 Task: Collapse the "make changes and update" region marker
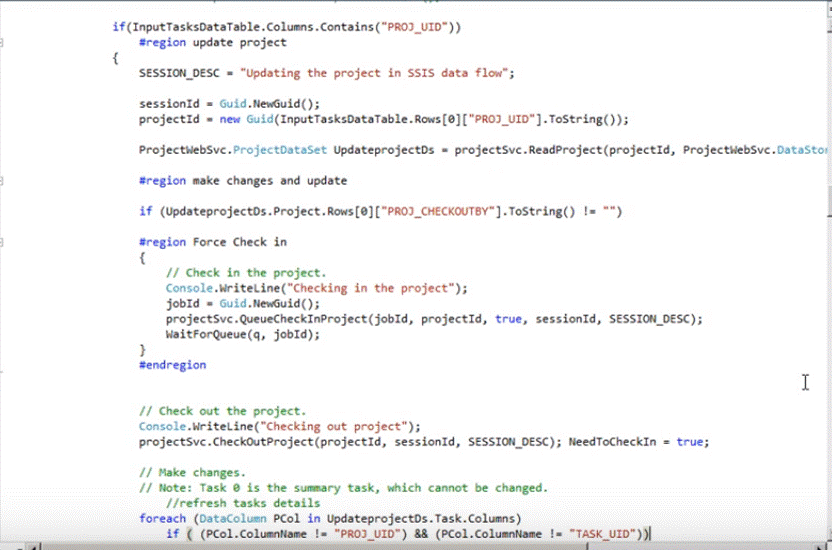pyautogui.click(x=2, y=181)
